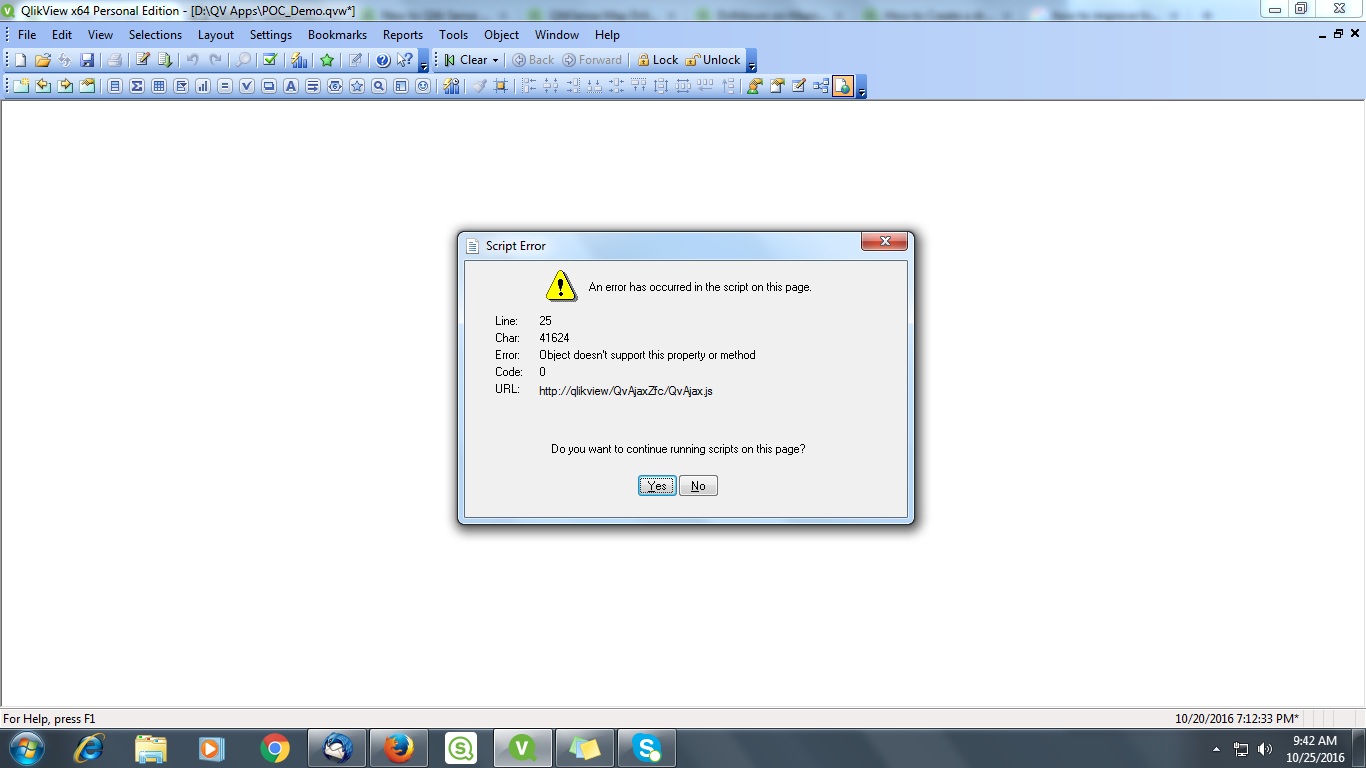Open the Object menu
This screenshot has height=768, width=1366.
pos(501,34)
